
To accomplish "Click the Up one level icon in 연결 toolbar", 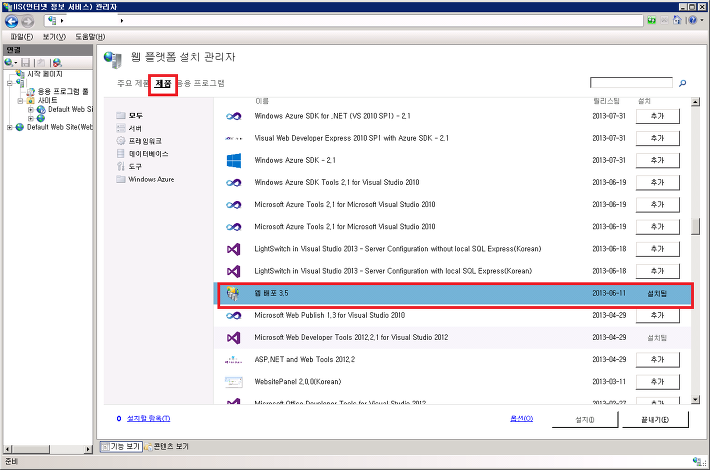I will 41,62.
